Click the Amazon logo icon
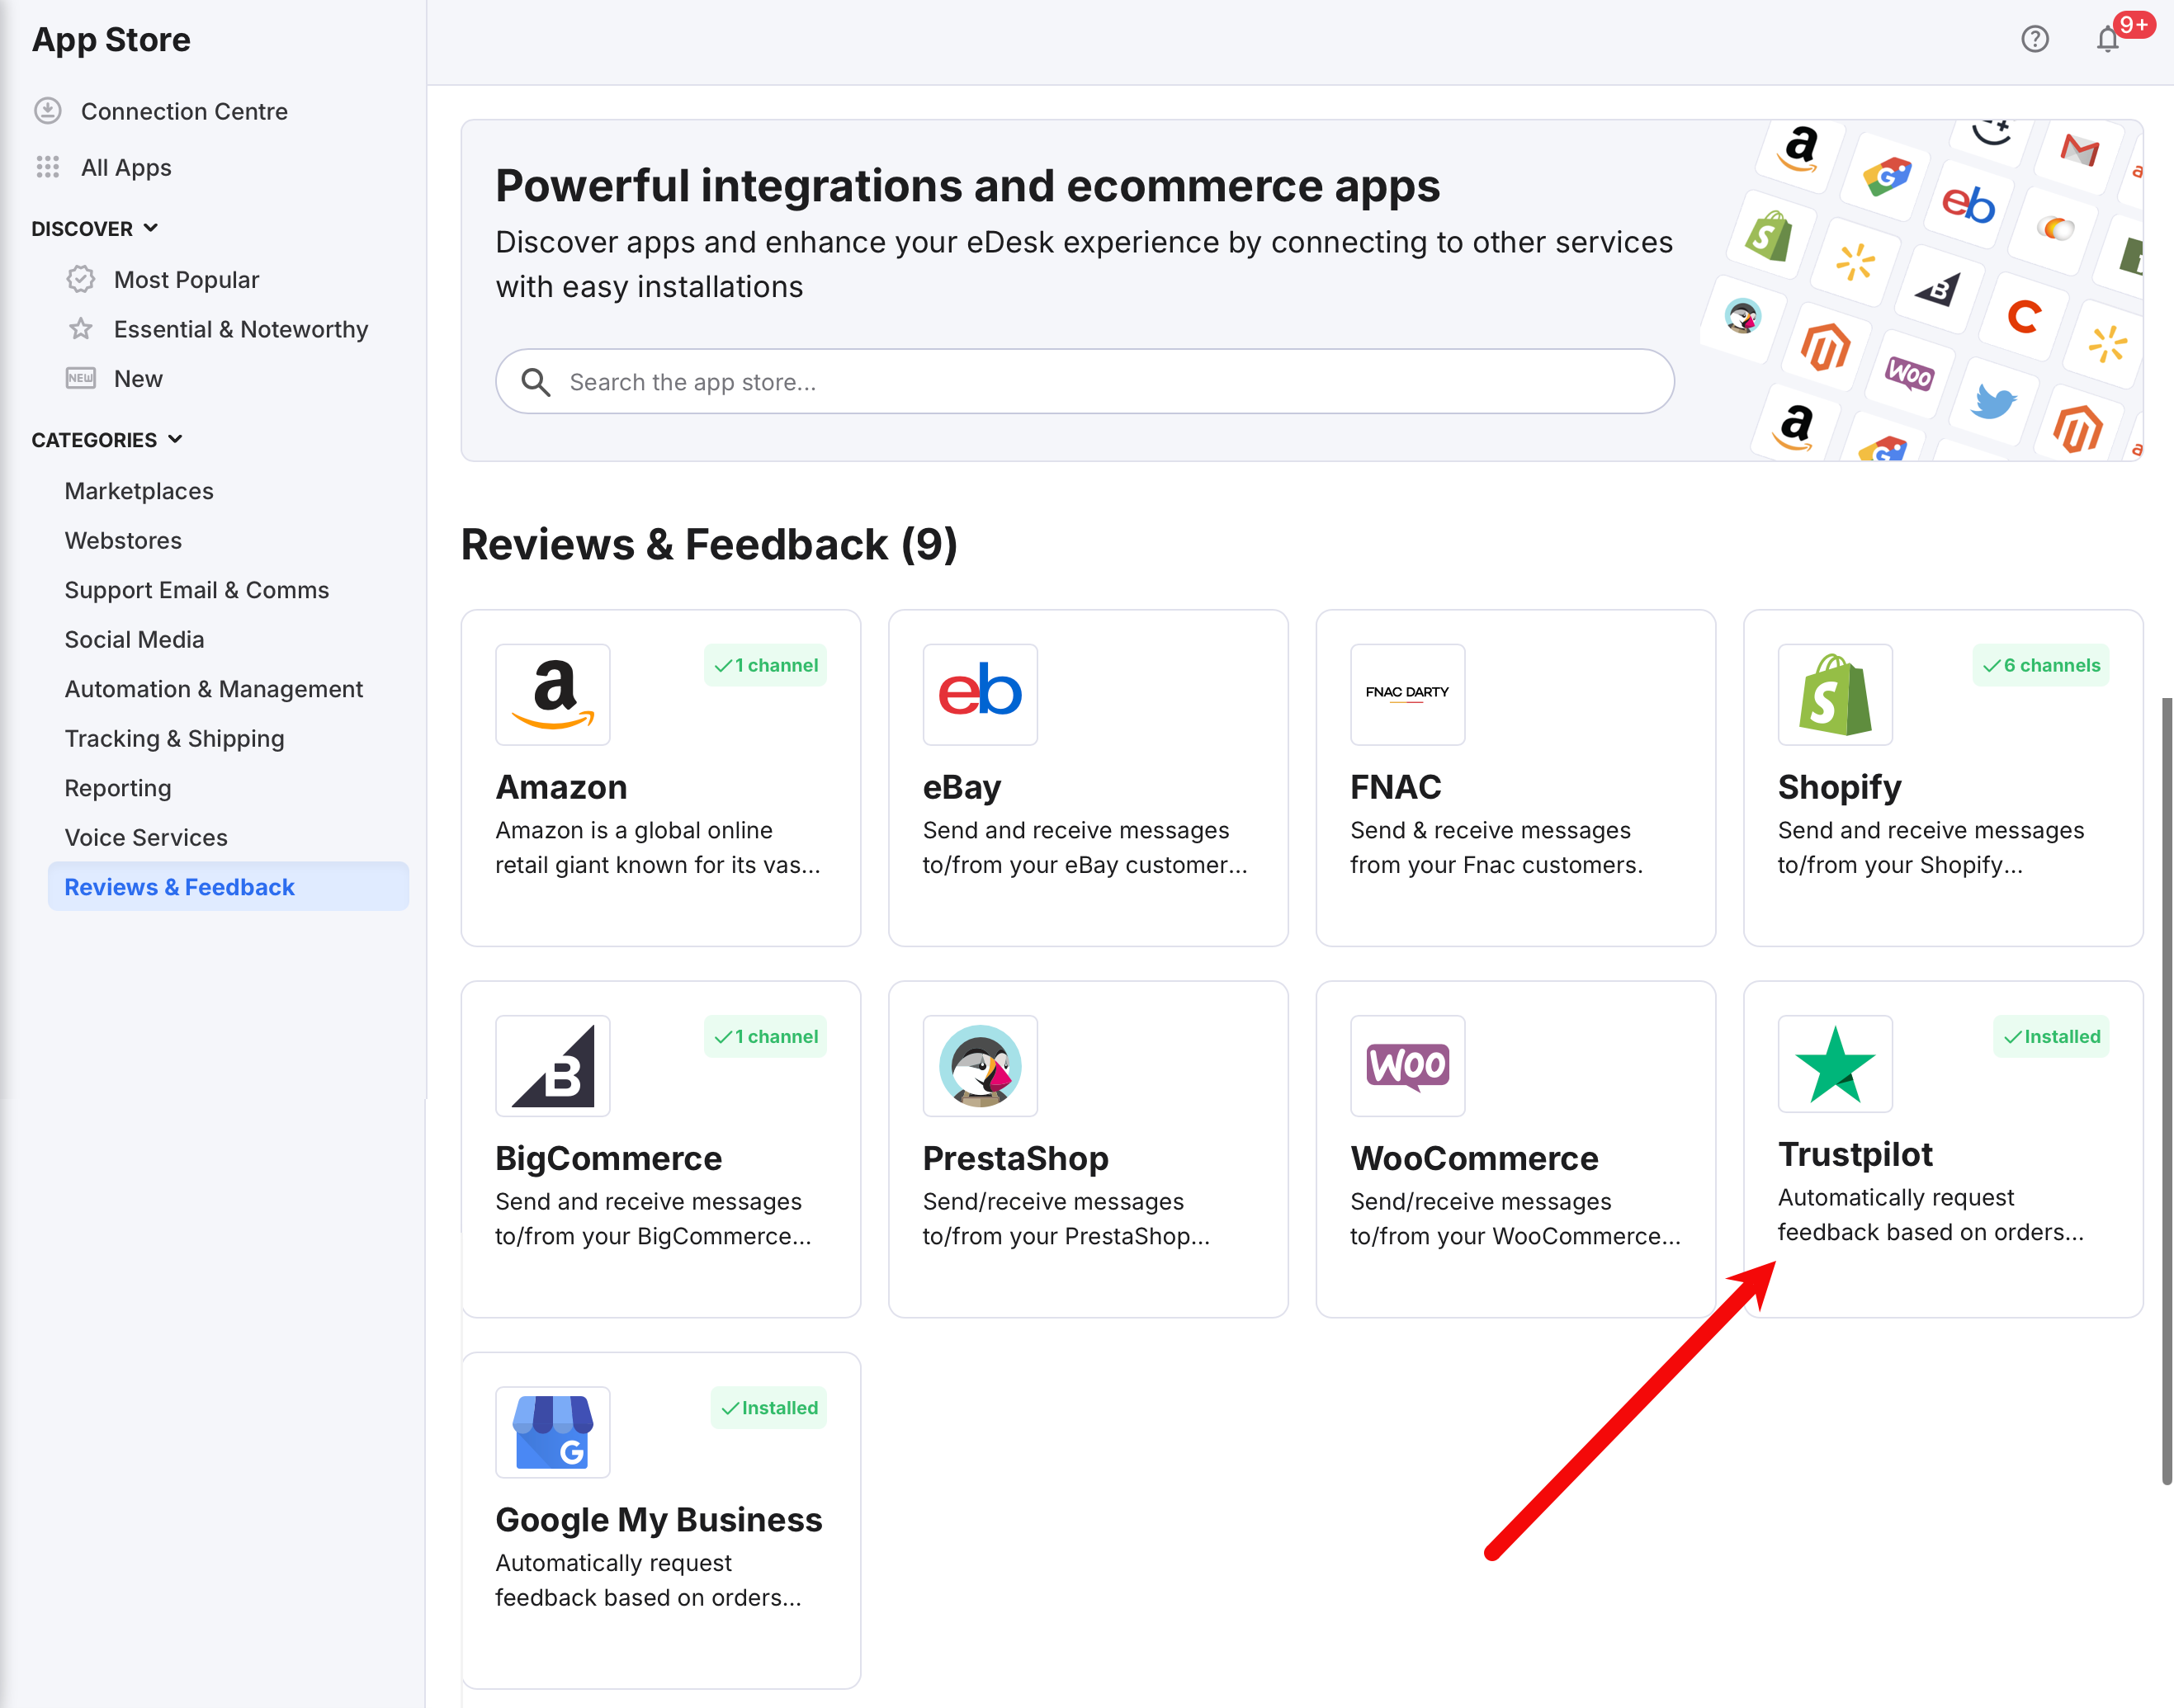 tap(553, 694)
